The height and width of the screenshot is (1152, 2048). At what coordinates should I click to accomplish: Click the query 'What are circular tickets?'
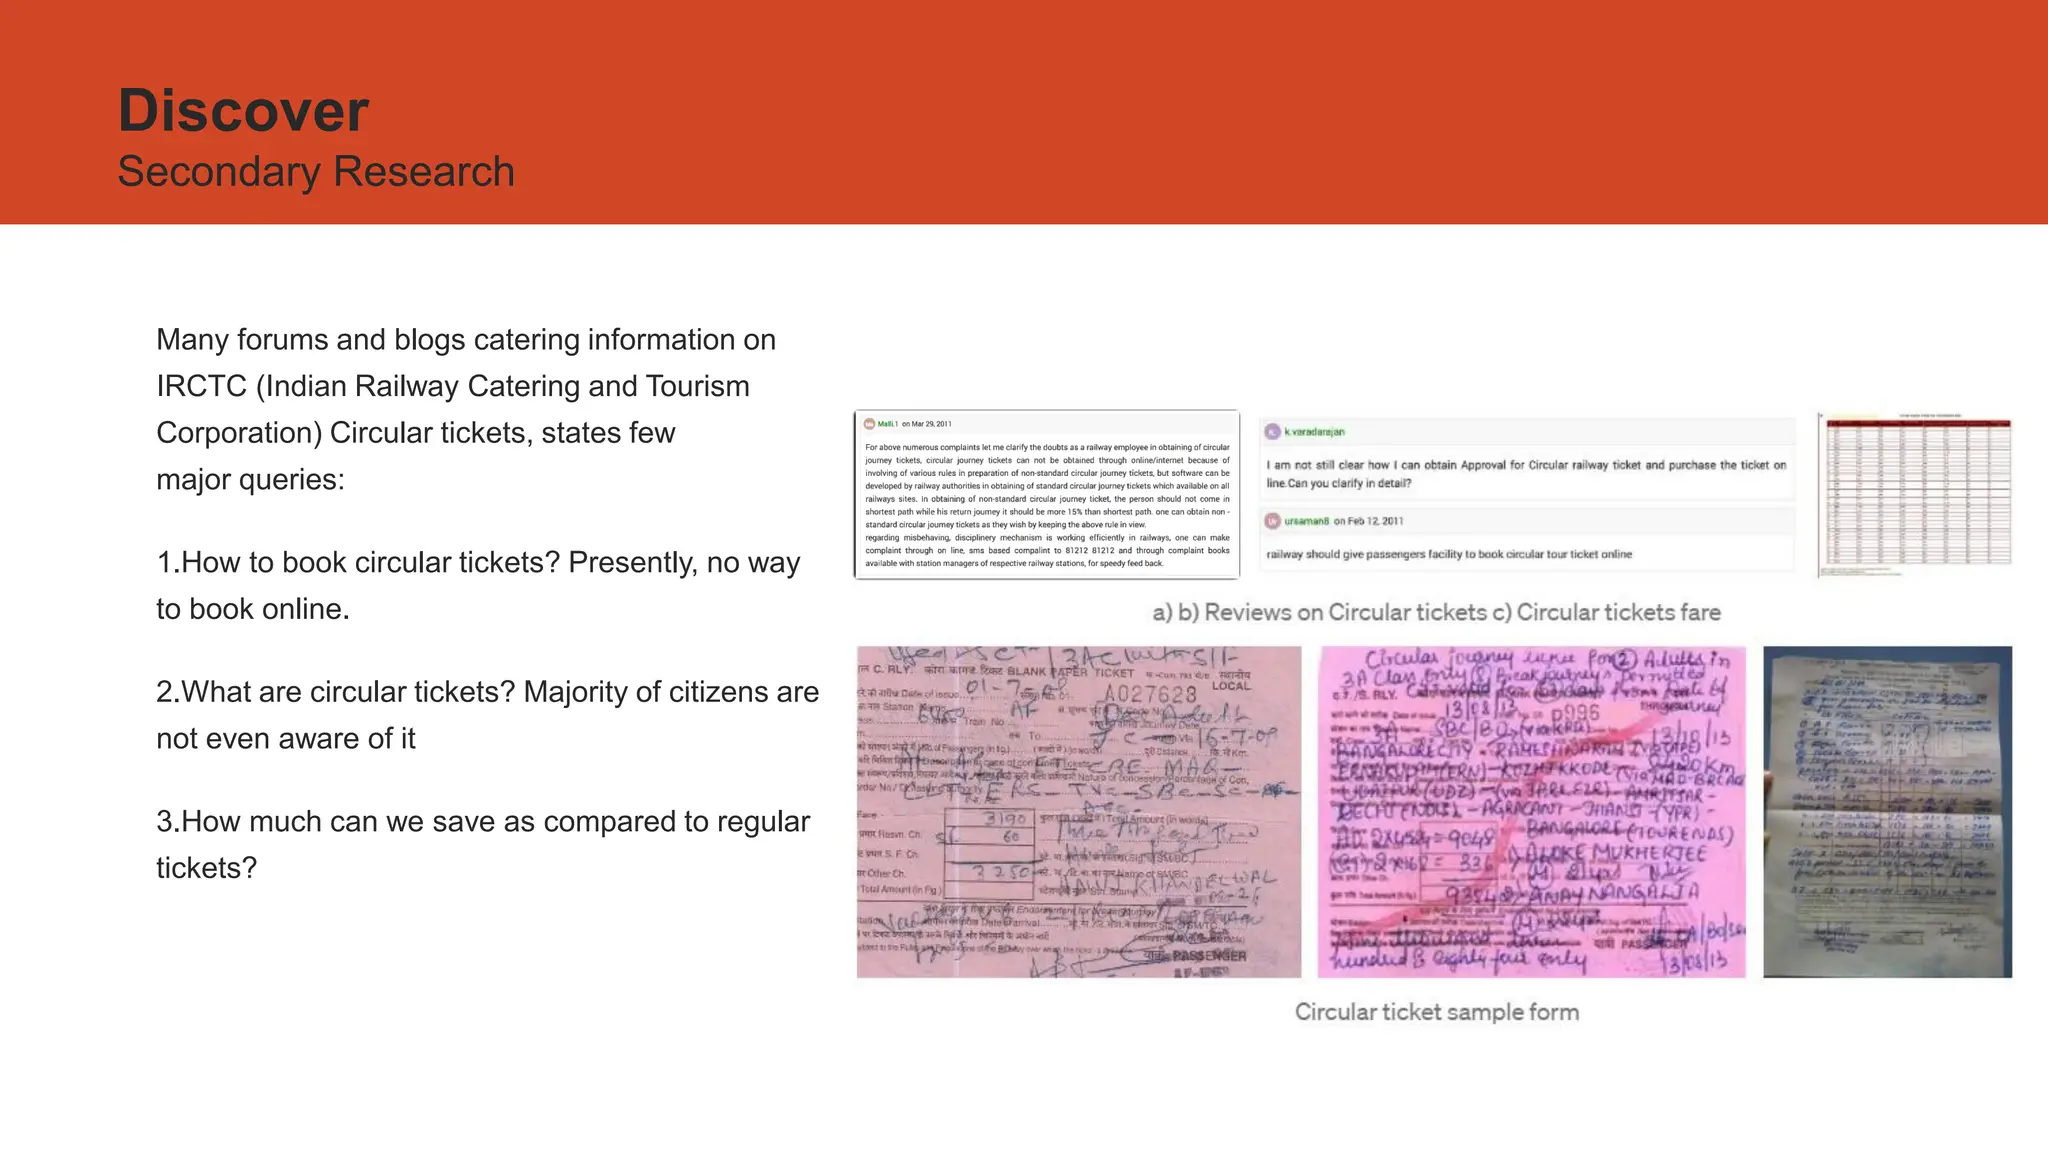[x=487, y=715]
